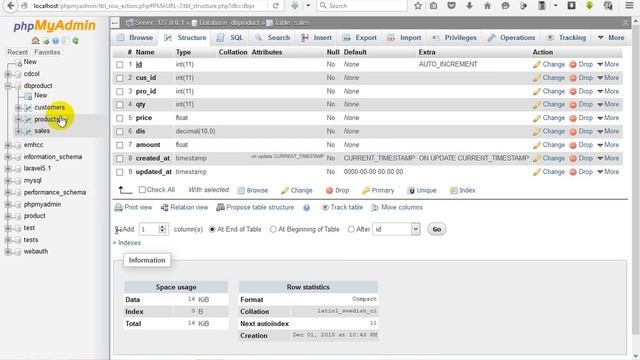
Task: Select the At Beginning of Table radio
Action: (273, 229)
